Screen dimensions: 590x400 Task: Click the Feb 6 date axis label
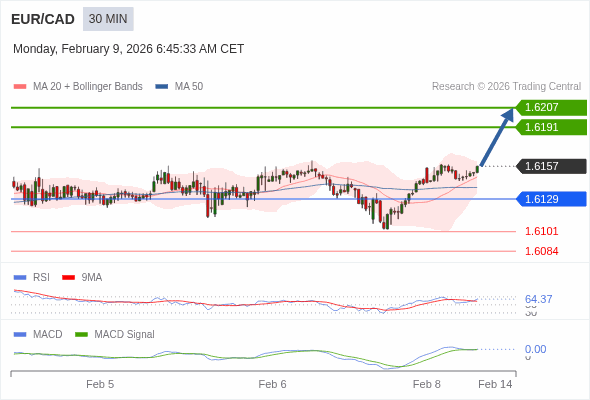272,384
